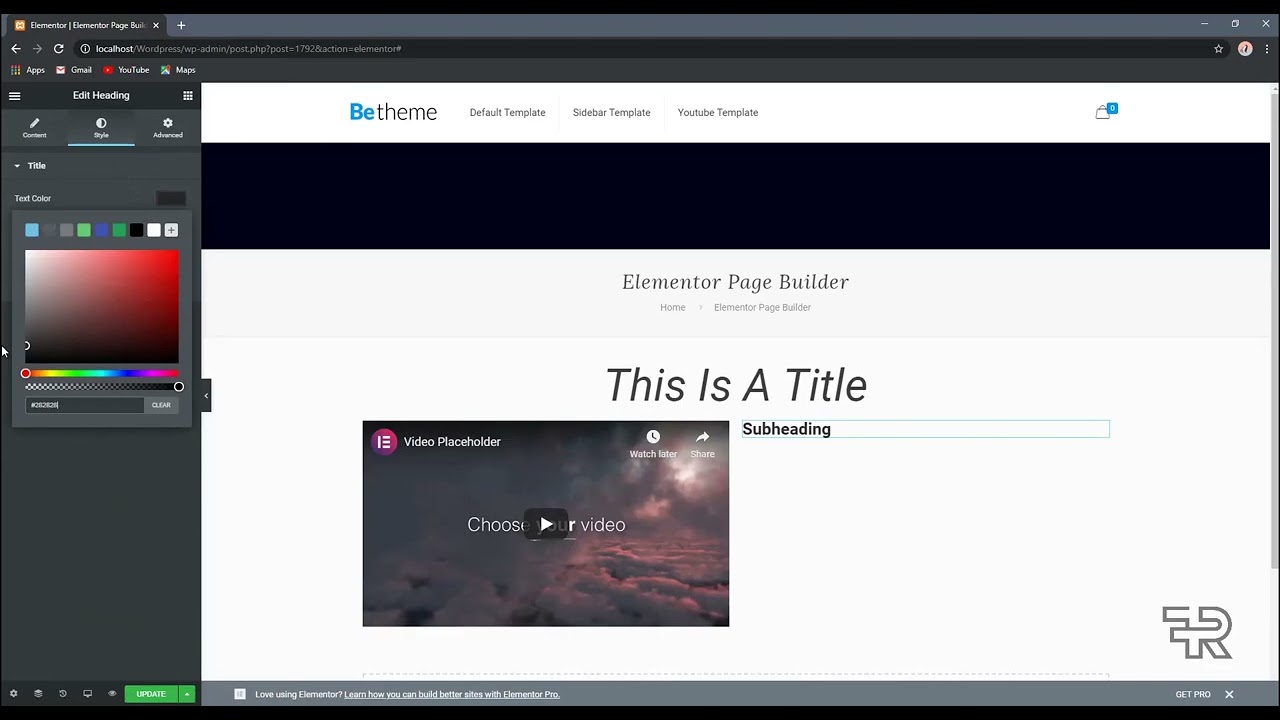Open the widgets grid panel icon

coord(187,96)
